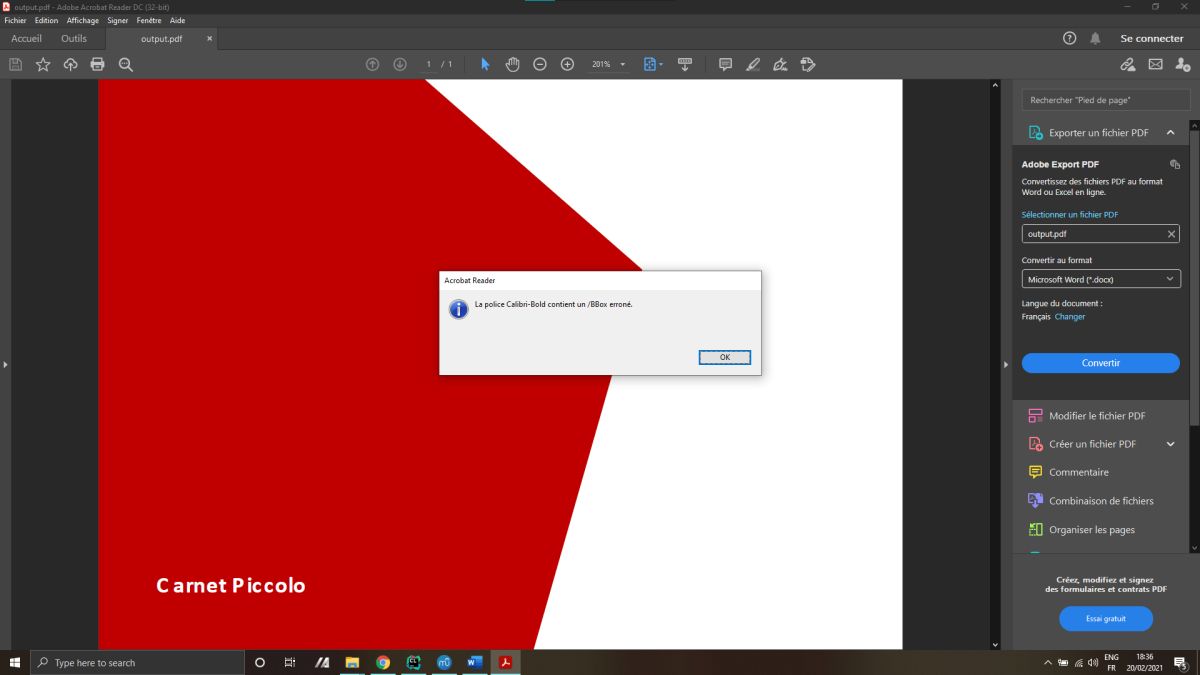
Task: Click Se connecter sign-in button
Action: click(x=1152, y=38)
